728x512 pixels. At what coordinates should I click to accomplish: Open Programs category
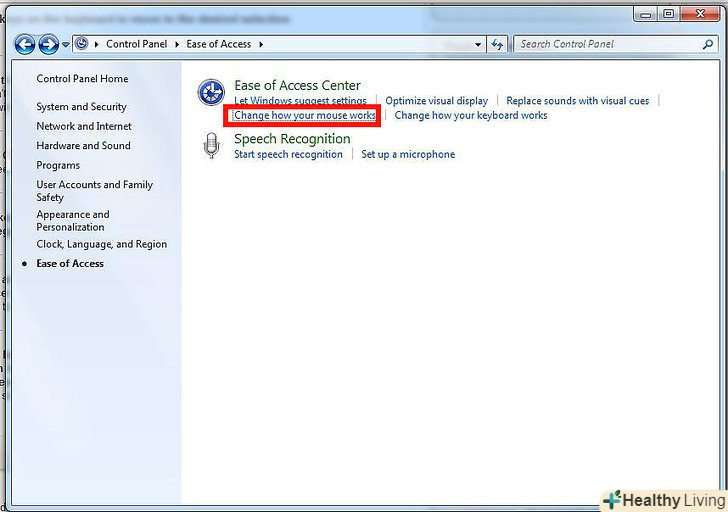58,165
